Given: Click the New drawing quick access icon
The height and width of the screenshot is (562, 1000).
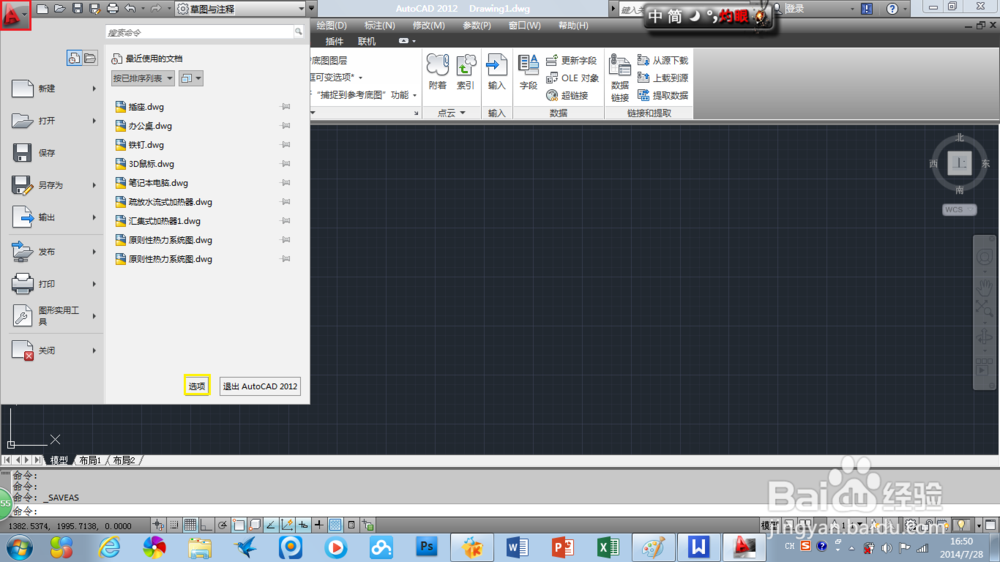Looking at the screenshot, I should (42, 8).
